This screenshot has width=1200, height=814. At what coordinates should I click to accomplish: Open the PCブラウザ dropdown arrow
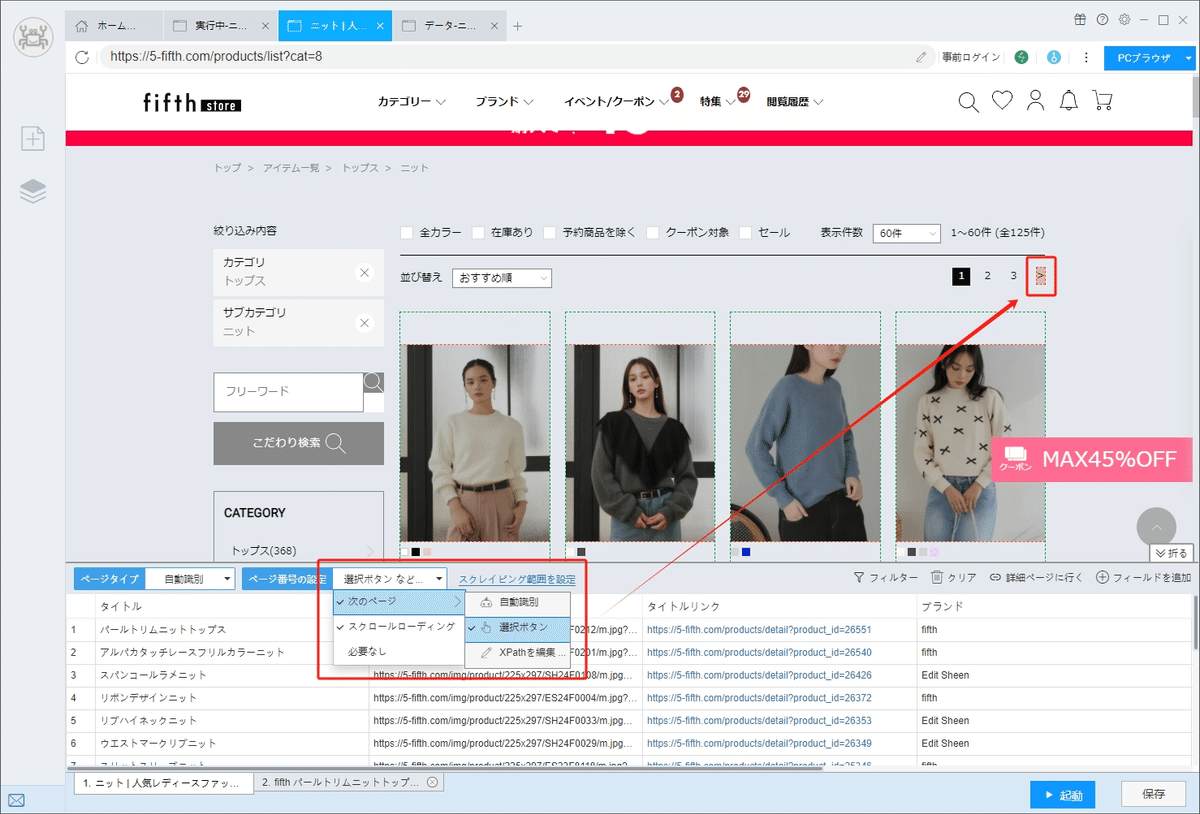click(1188, 58)
